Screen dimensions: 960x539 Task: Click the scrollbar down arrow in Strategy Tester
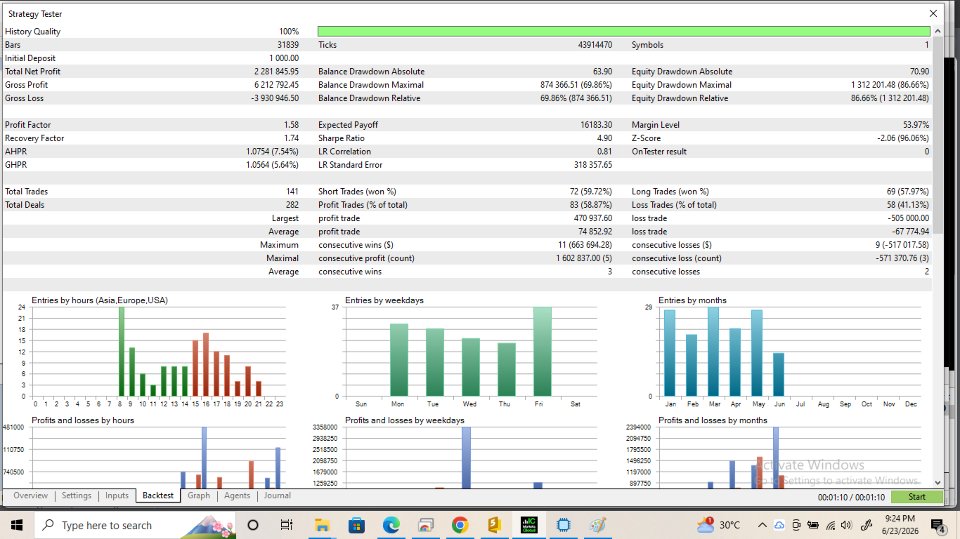[x=937, y=483]
